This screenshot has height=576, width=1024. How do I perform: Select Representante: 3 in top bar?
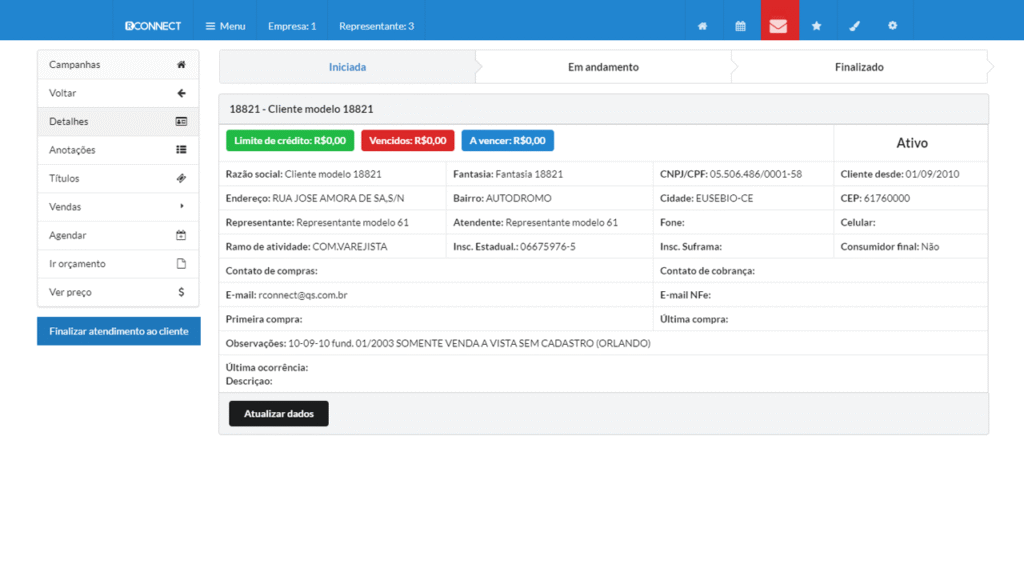click(376, 26)
